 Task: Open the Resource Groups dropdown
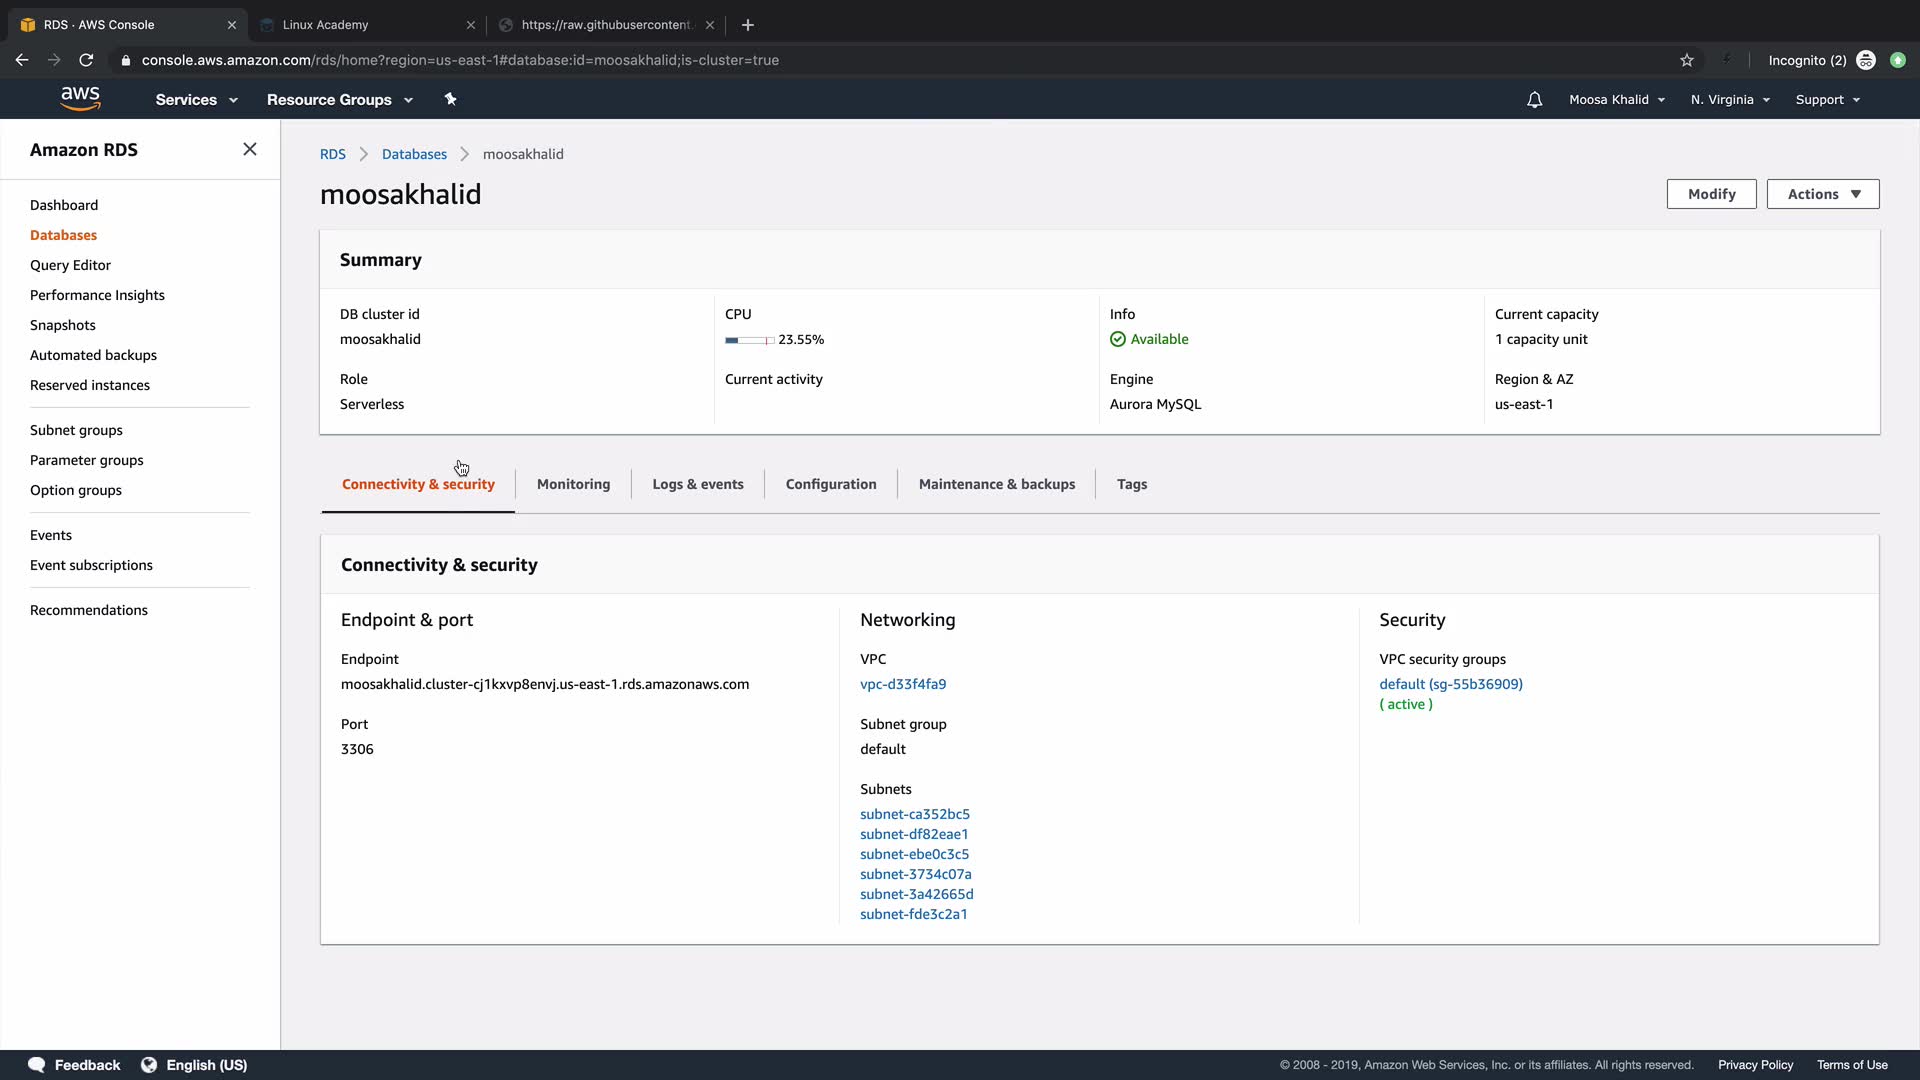(x=339, y=100)
